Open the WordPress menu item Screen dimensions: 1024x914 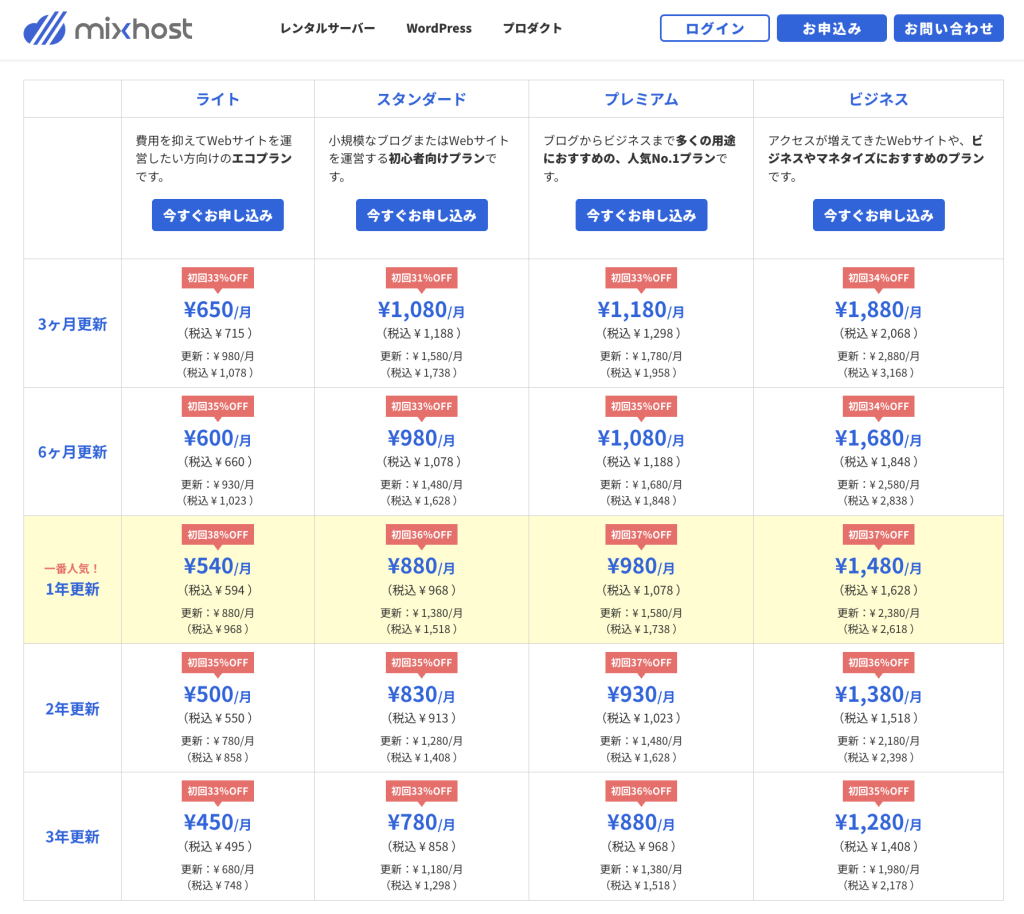[x=438, y=28]
